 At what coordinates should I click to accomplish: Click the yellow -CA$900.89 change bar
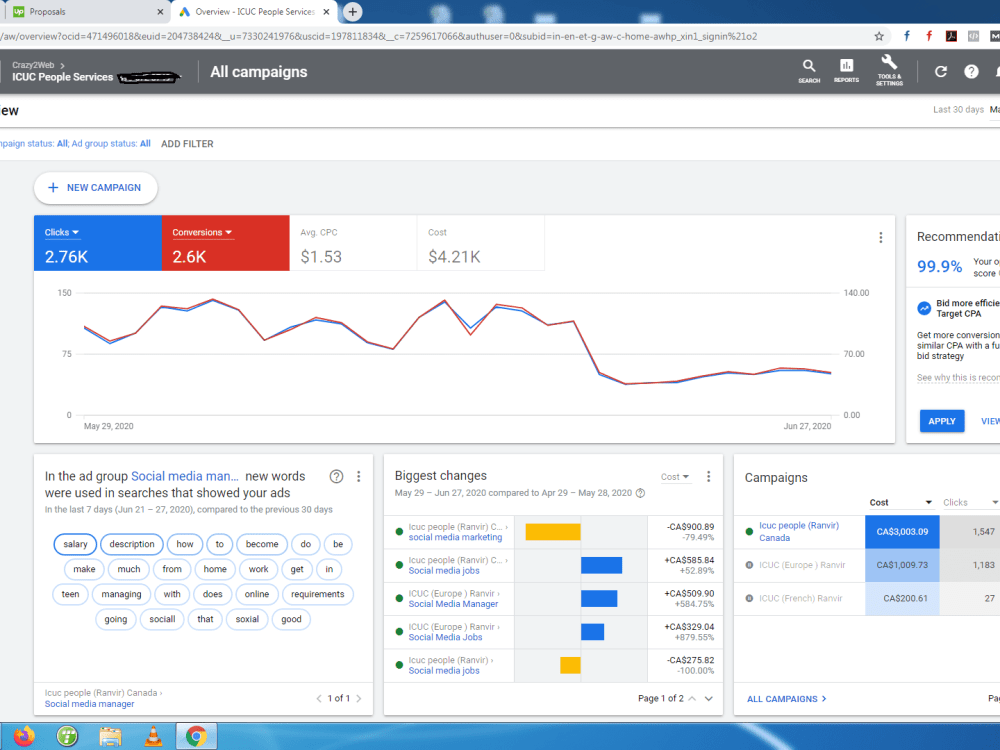(x=553, y=532)
